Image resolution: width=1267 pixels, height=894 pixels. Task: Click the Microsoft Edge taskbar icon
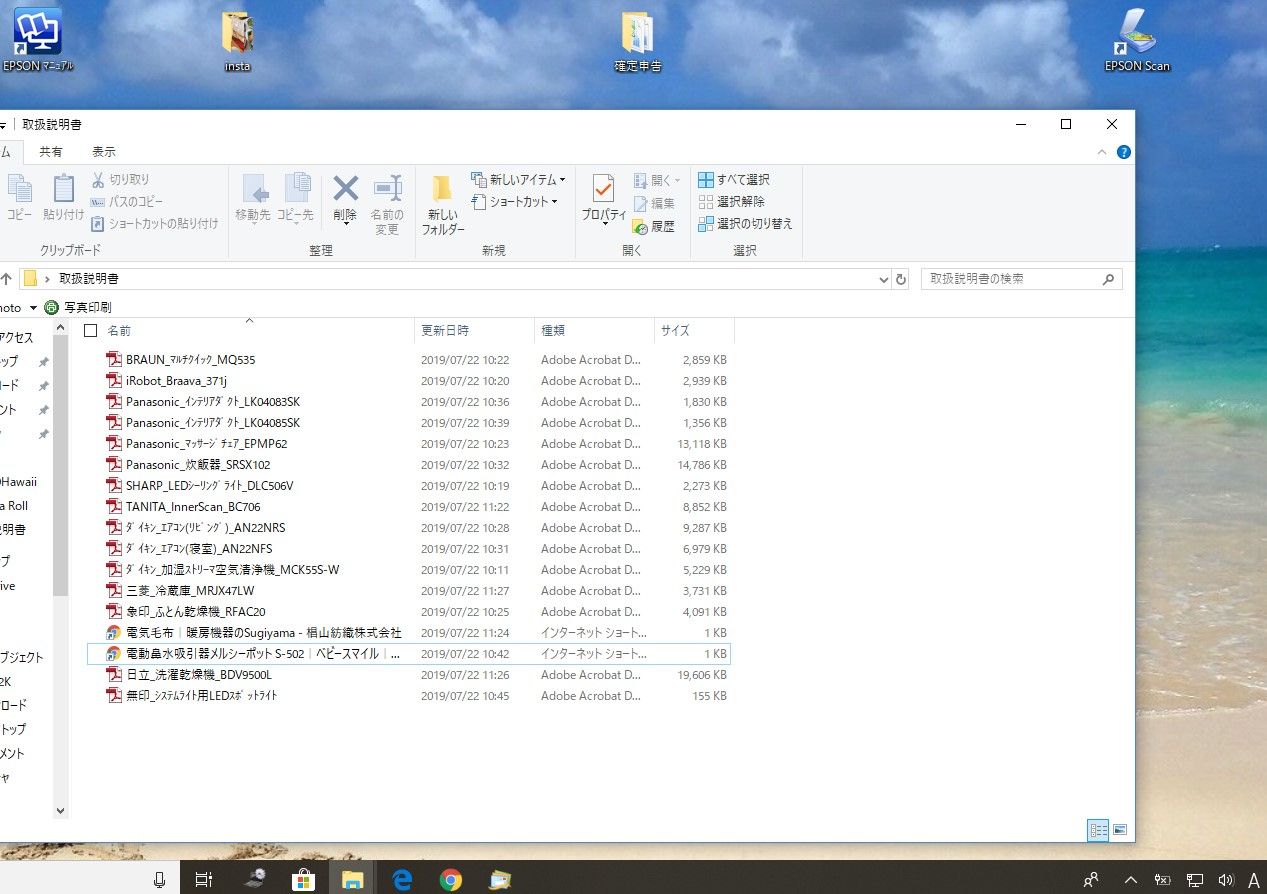[x=402, y=879]
